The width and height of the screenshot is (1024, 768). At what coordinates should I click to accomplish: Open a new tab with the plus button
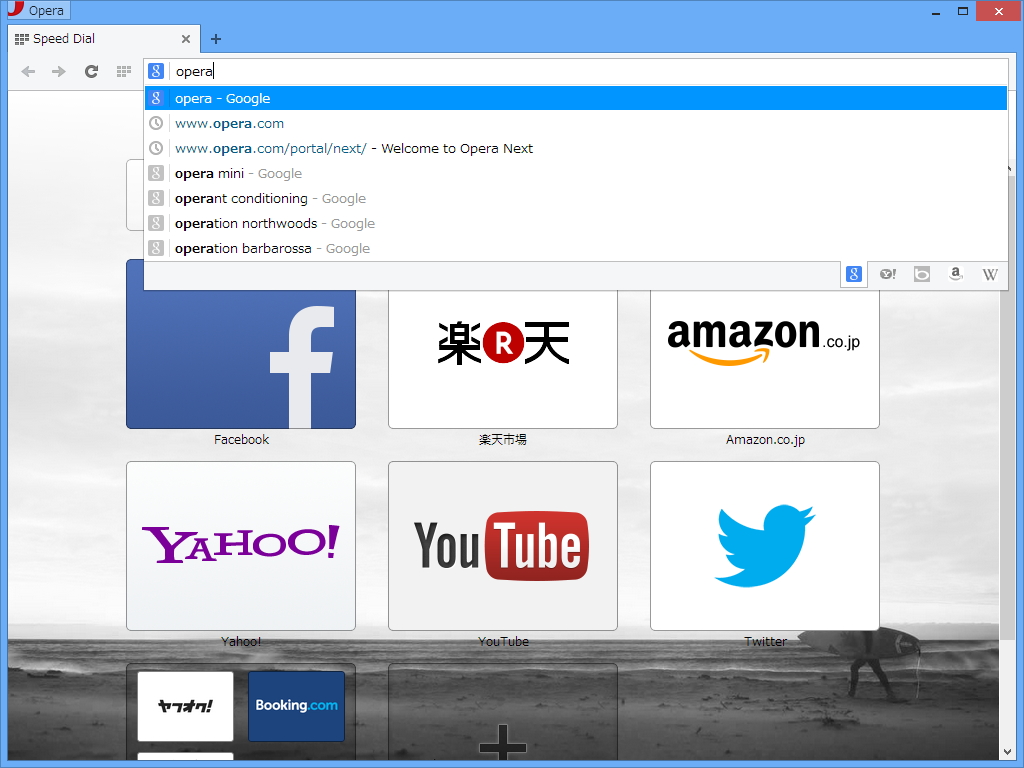(216, 38)
